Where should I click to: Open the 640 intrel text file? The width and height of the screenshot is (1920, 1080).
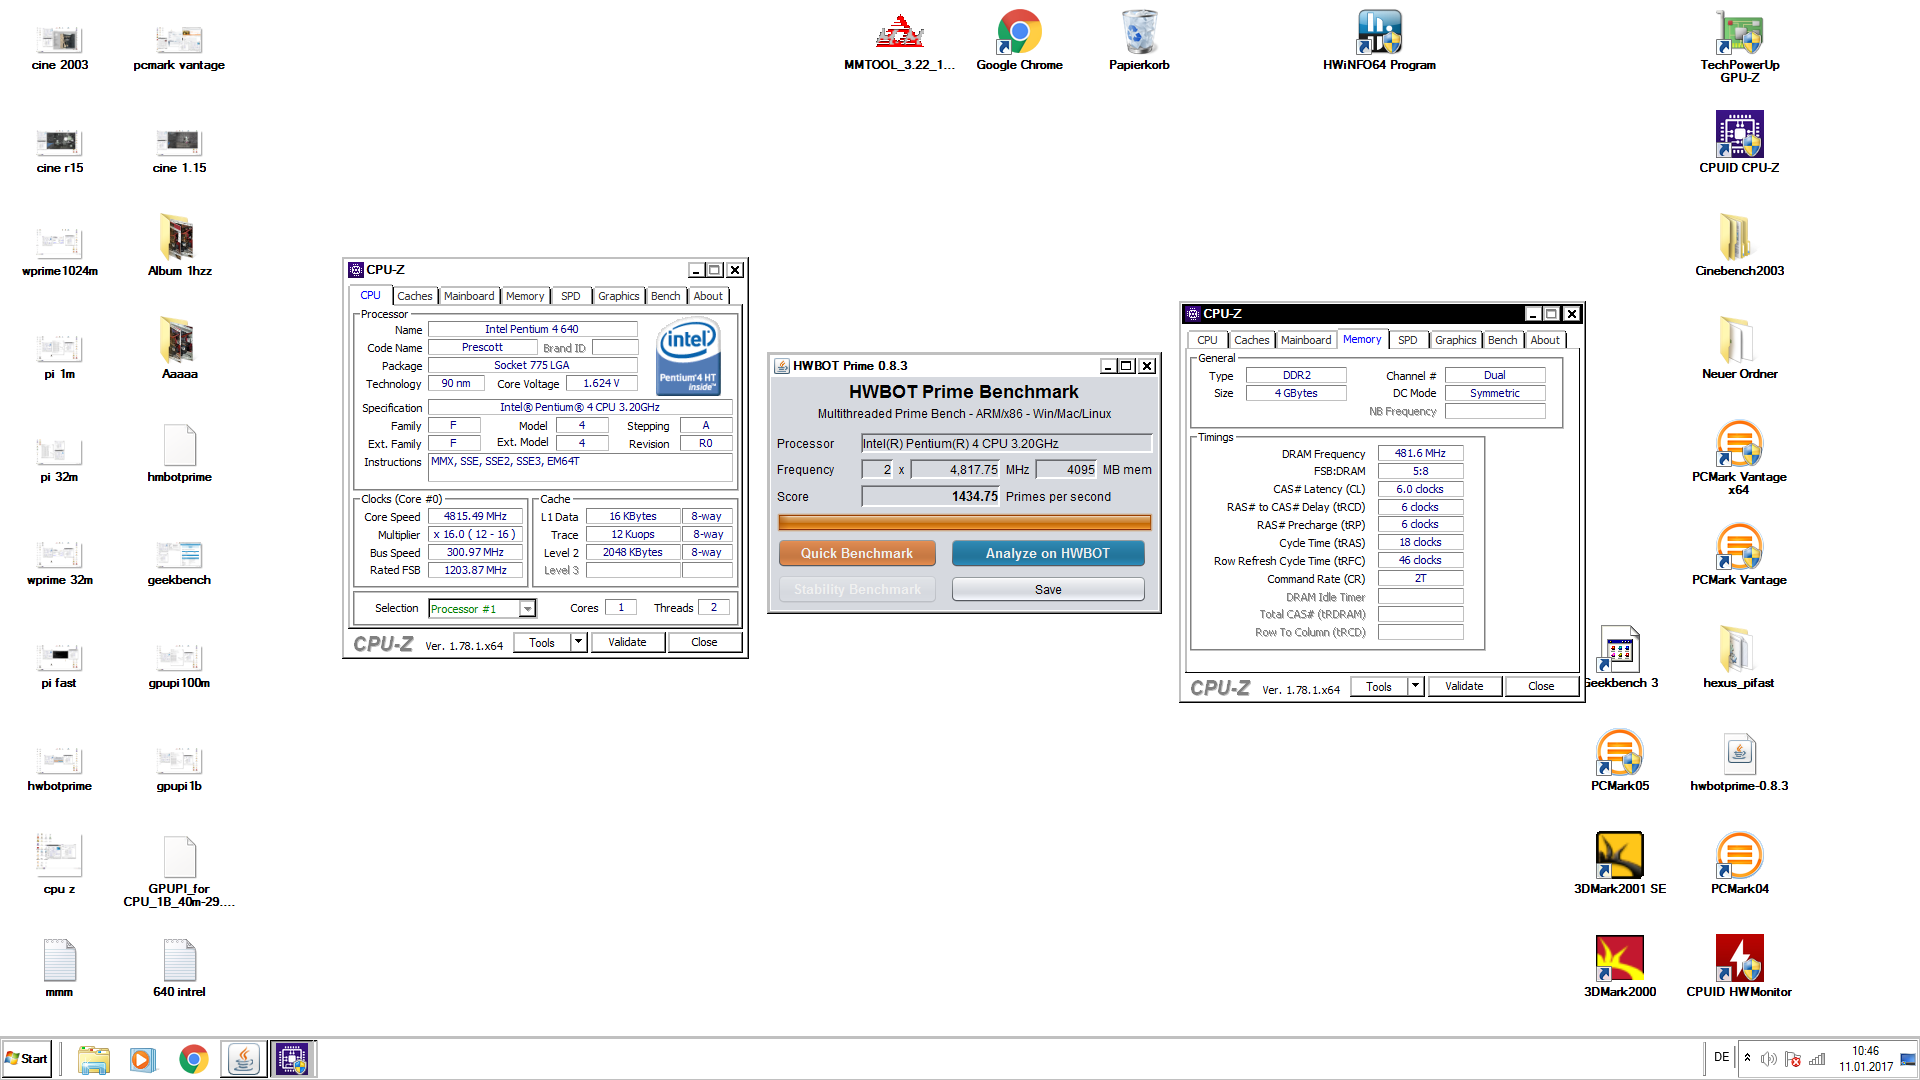pyautogui.click(x=179, y=966)
